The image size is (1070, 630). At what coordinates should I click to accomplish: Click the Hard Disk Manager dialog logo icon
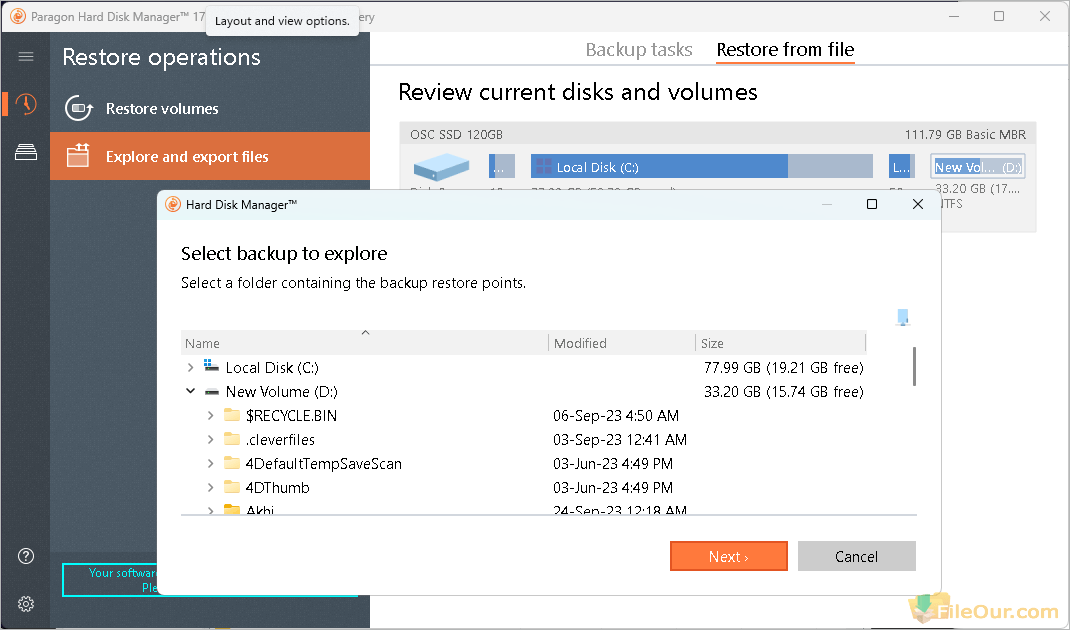tap(173, 204)
